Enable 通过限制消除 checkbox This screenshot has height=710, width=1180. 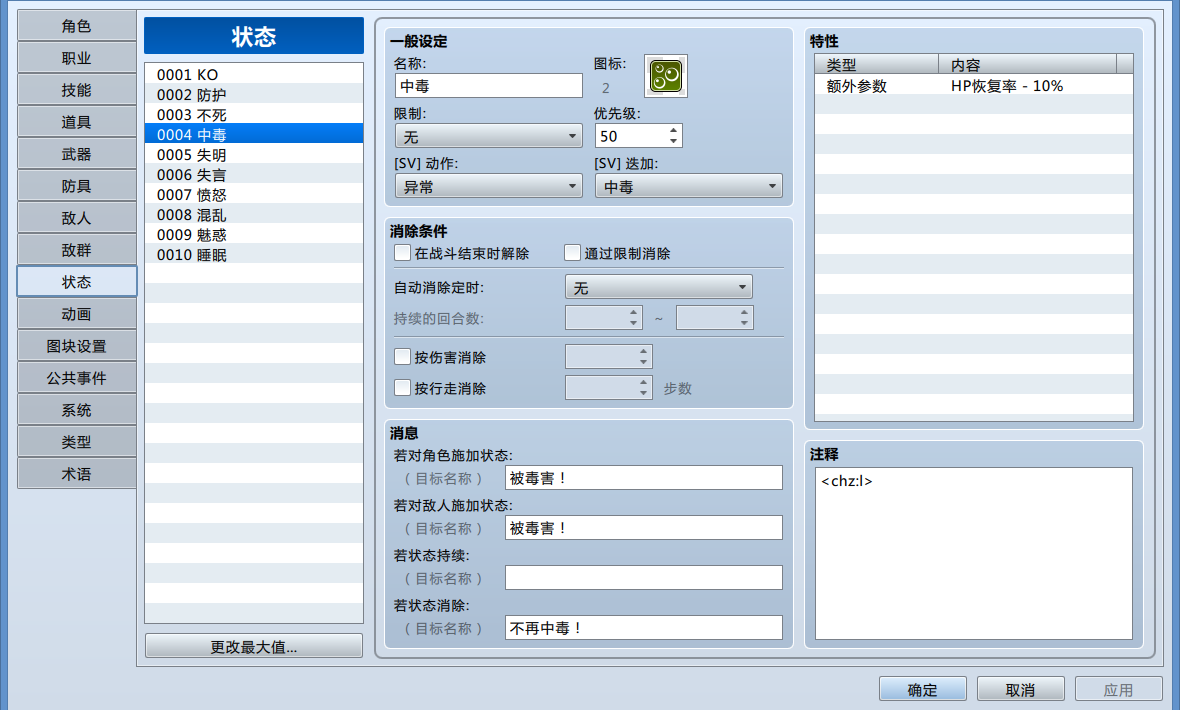[573, 253]
